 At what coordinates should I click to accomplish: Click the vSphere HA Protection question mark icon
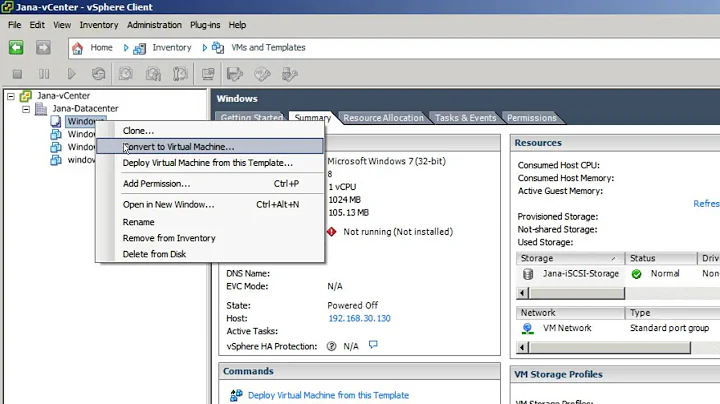[x=332, y=346]
